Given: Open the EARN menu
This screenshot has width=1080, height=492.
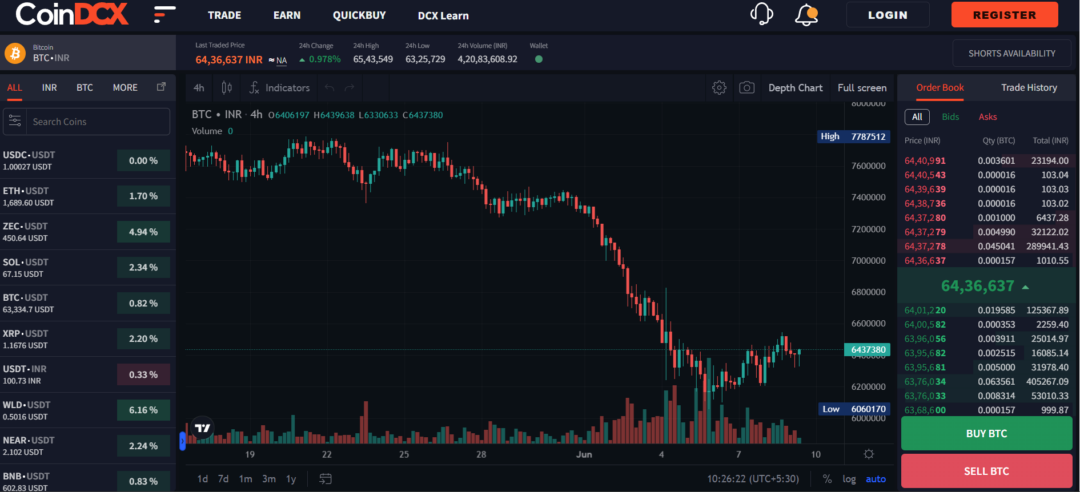Looking at the screenshot, I should click(x=287, y=15).
